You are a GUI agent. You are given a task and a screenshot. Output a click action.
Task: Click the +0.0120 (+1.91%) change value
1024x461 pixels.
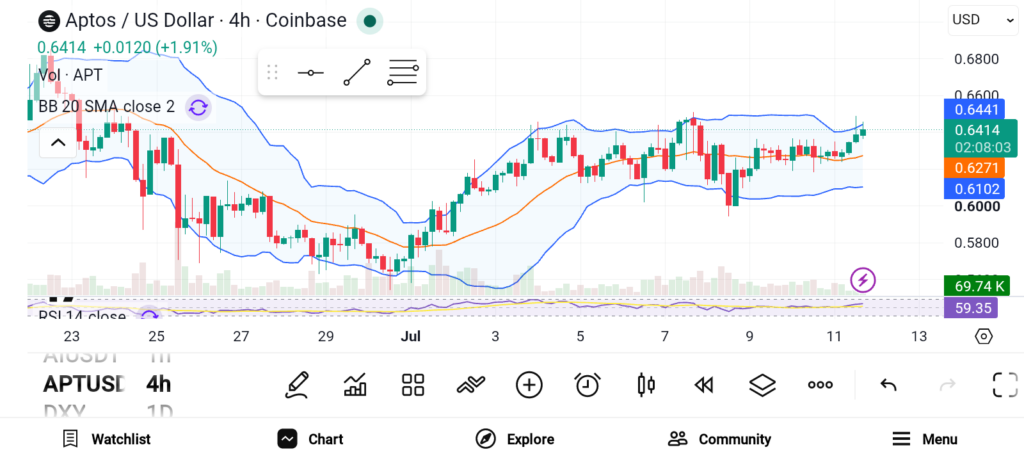click(155, 48)
